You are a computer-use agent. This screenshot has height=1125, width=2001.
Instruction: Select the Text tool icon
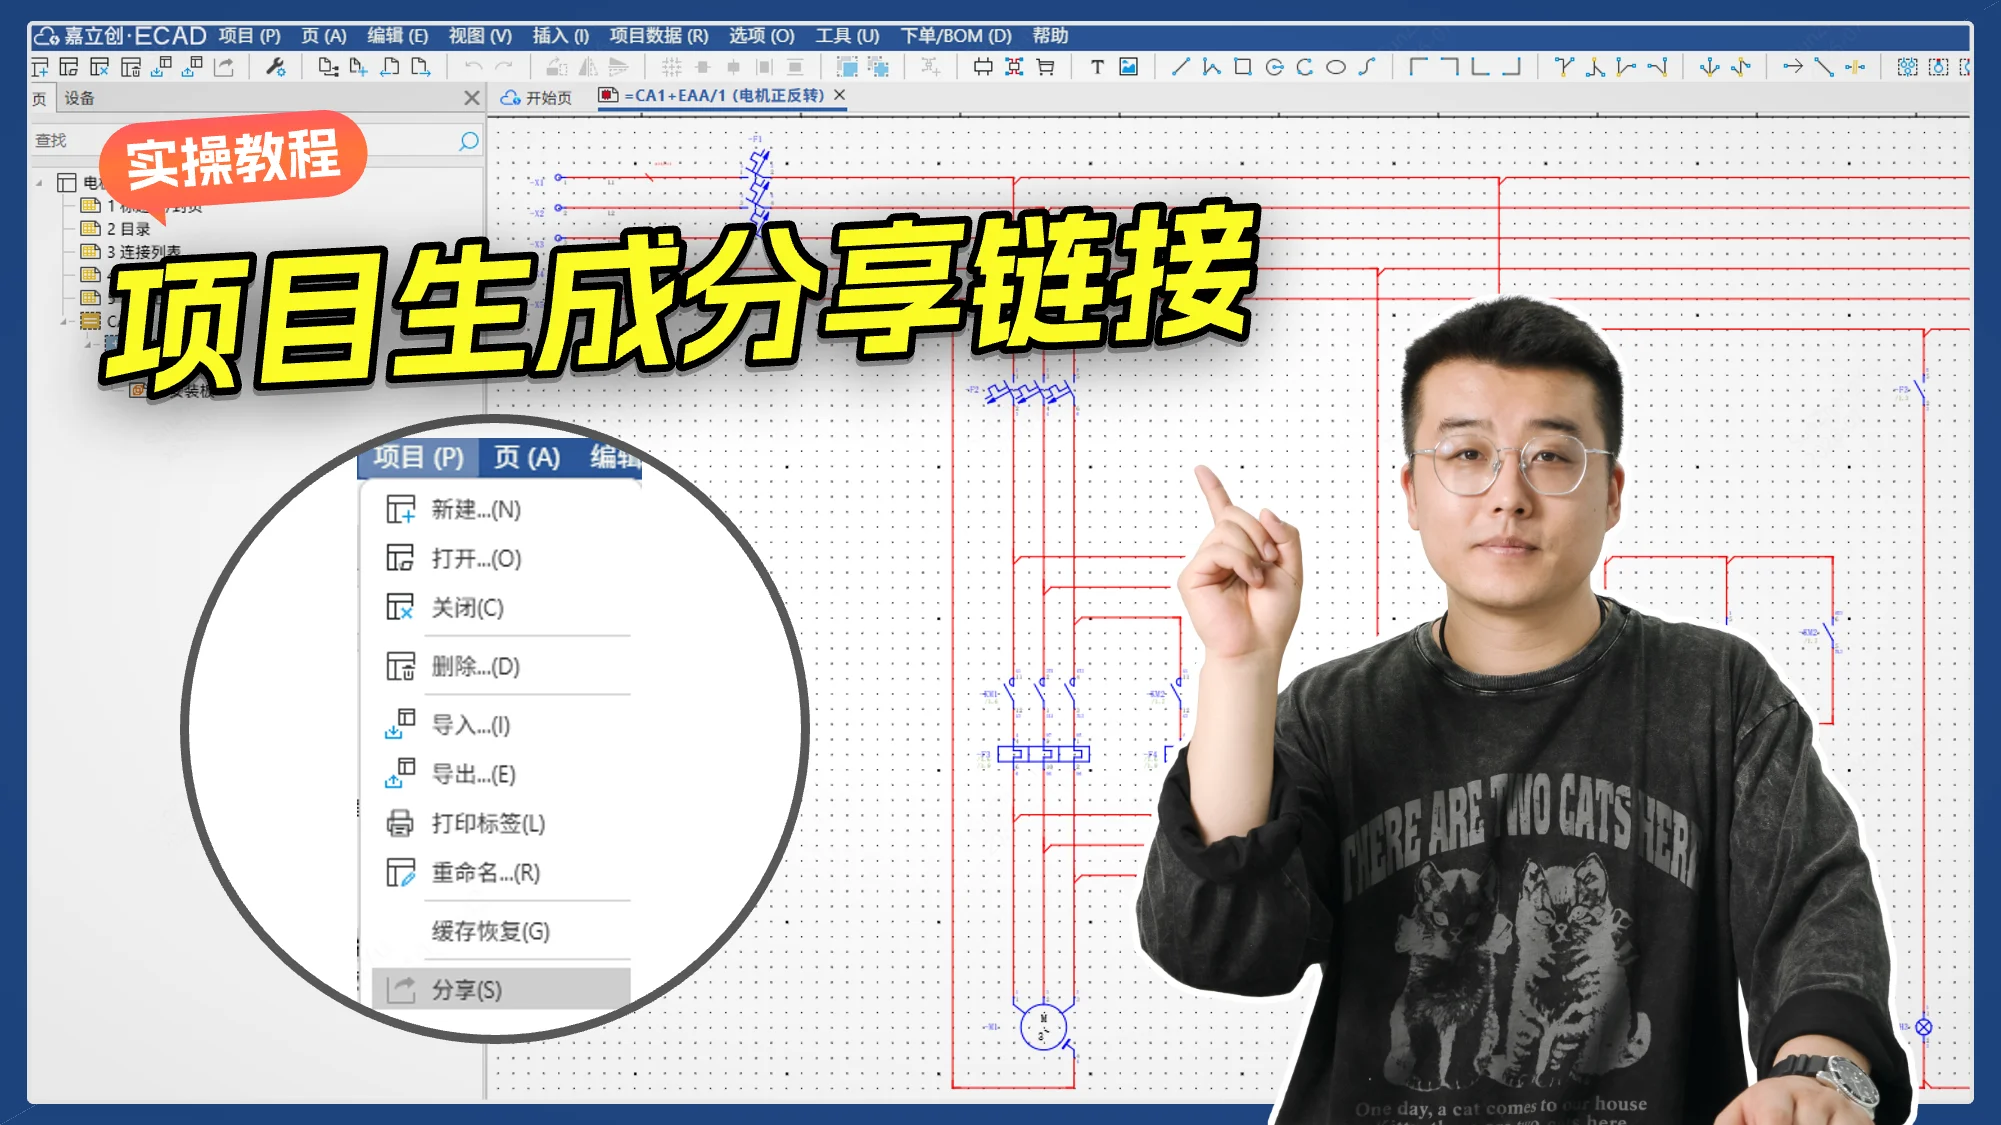click(x=1097, y=67)
